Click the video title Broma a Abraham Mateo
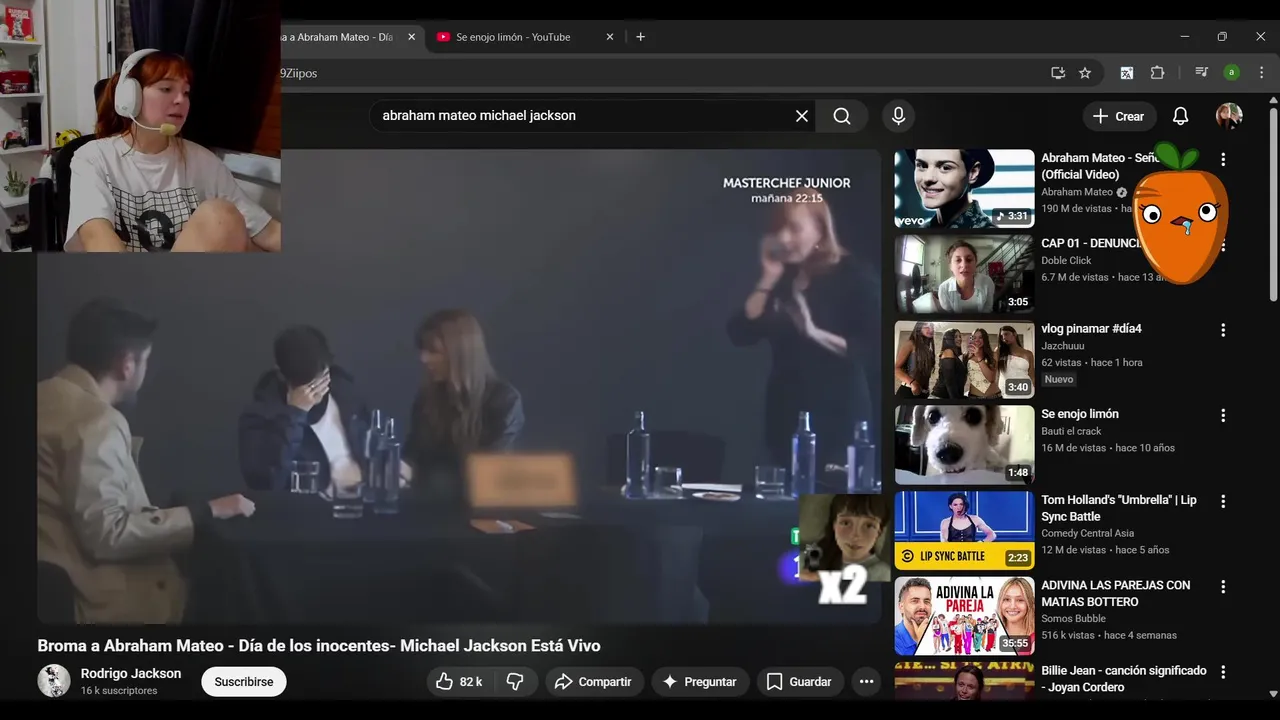 coord(319,646)
